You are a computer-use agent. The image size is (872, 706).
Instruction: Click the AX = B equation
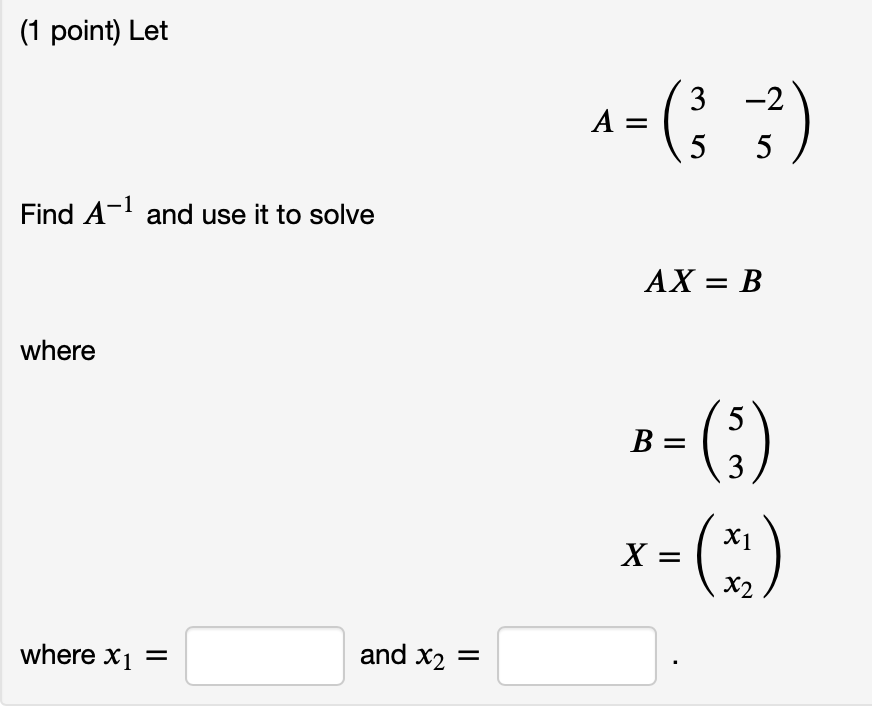(x=701, y=284)
